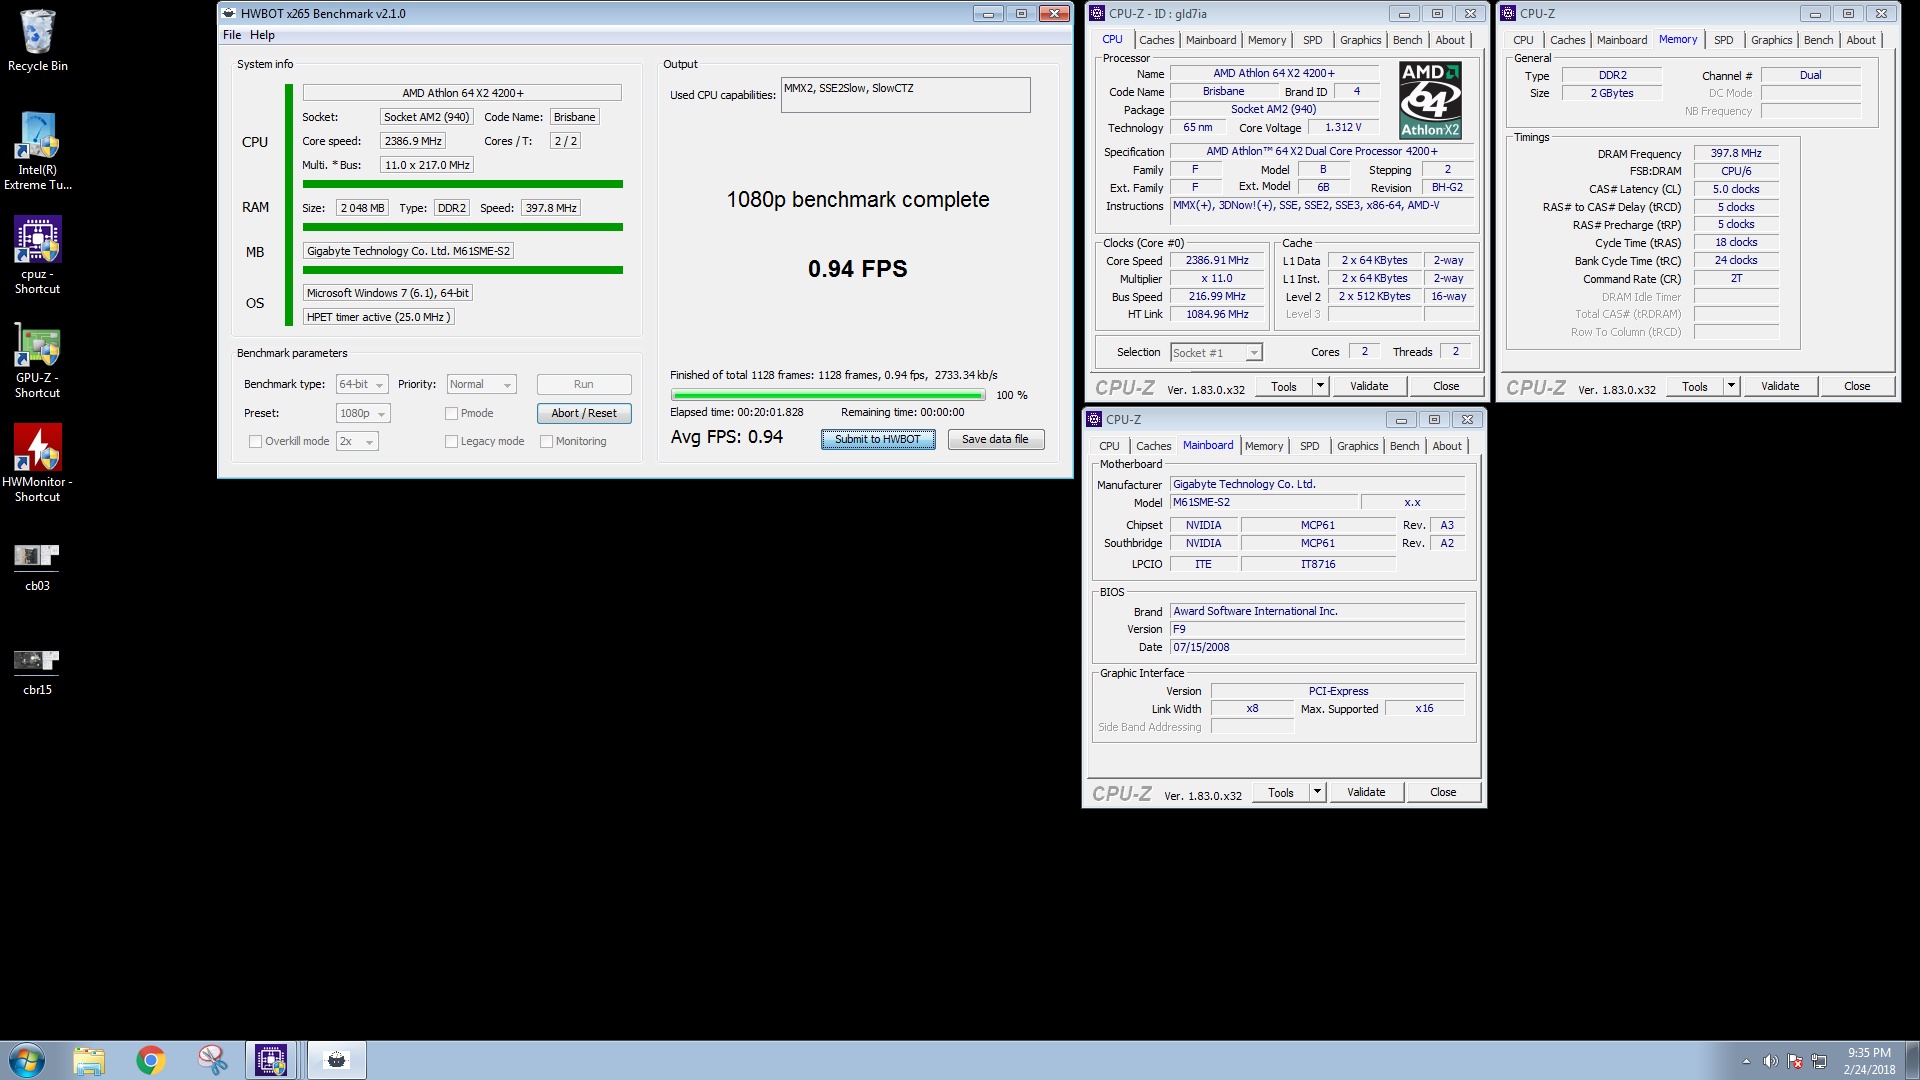Toggle Overkill mode checkbox

click(x=255, y=441)
